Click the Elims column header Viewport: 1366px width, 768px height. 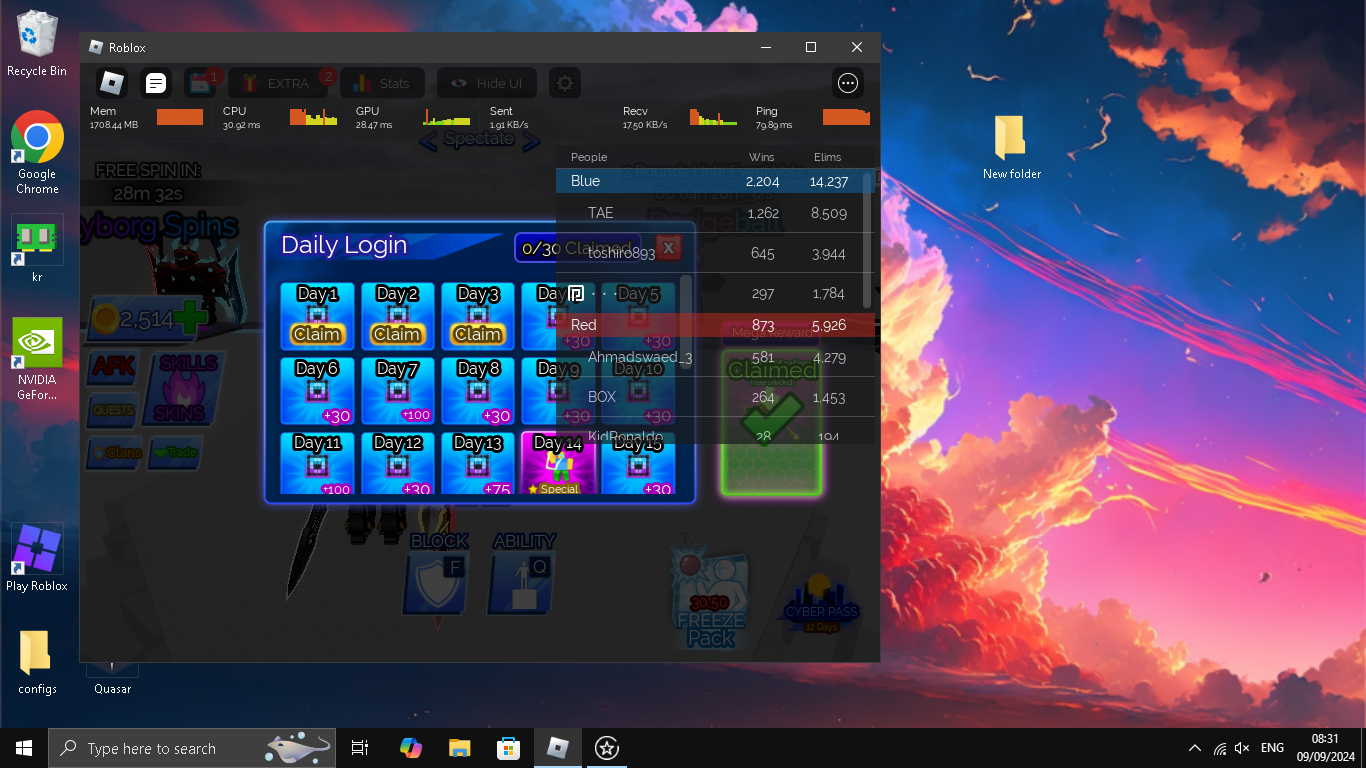coord(828,157)
